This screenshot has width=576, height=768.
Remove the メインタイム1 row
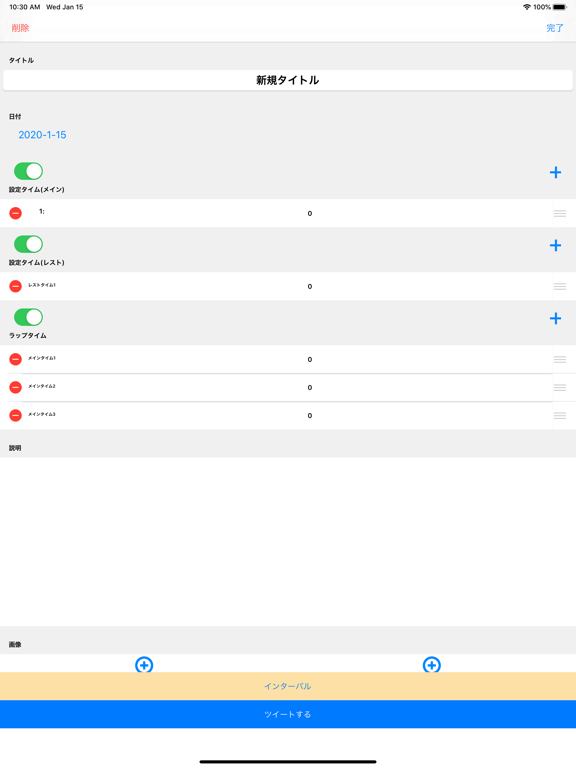pyautogui.click(x=16, y=359)
